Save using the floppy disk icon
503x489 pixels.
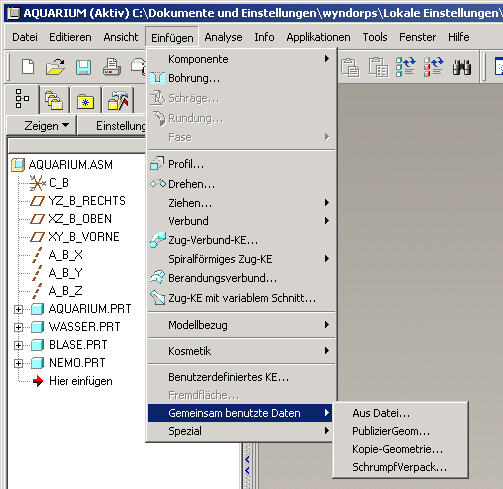click(x=83, y=67)
